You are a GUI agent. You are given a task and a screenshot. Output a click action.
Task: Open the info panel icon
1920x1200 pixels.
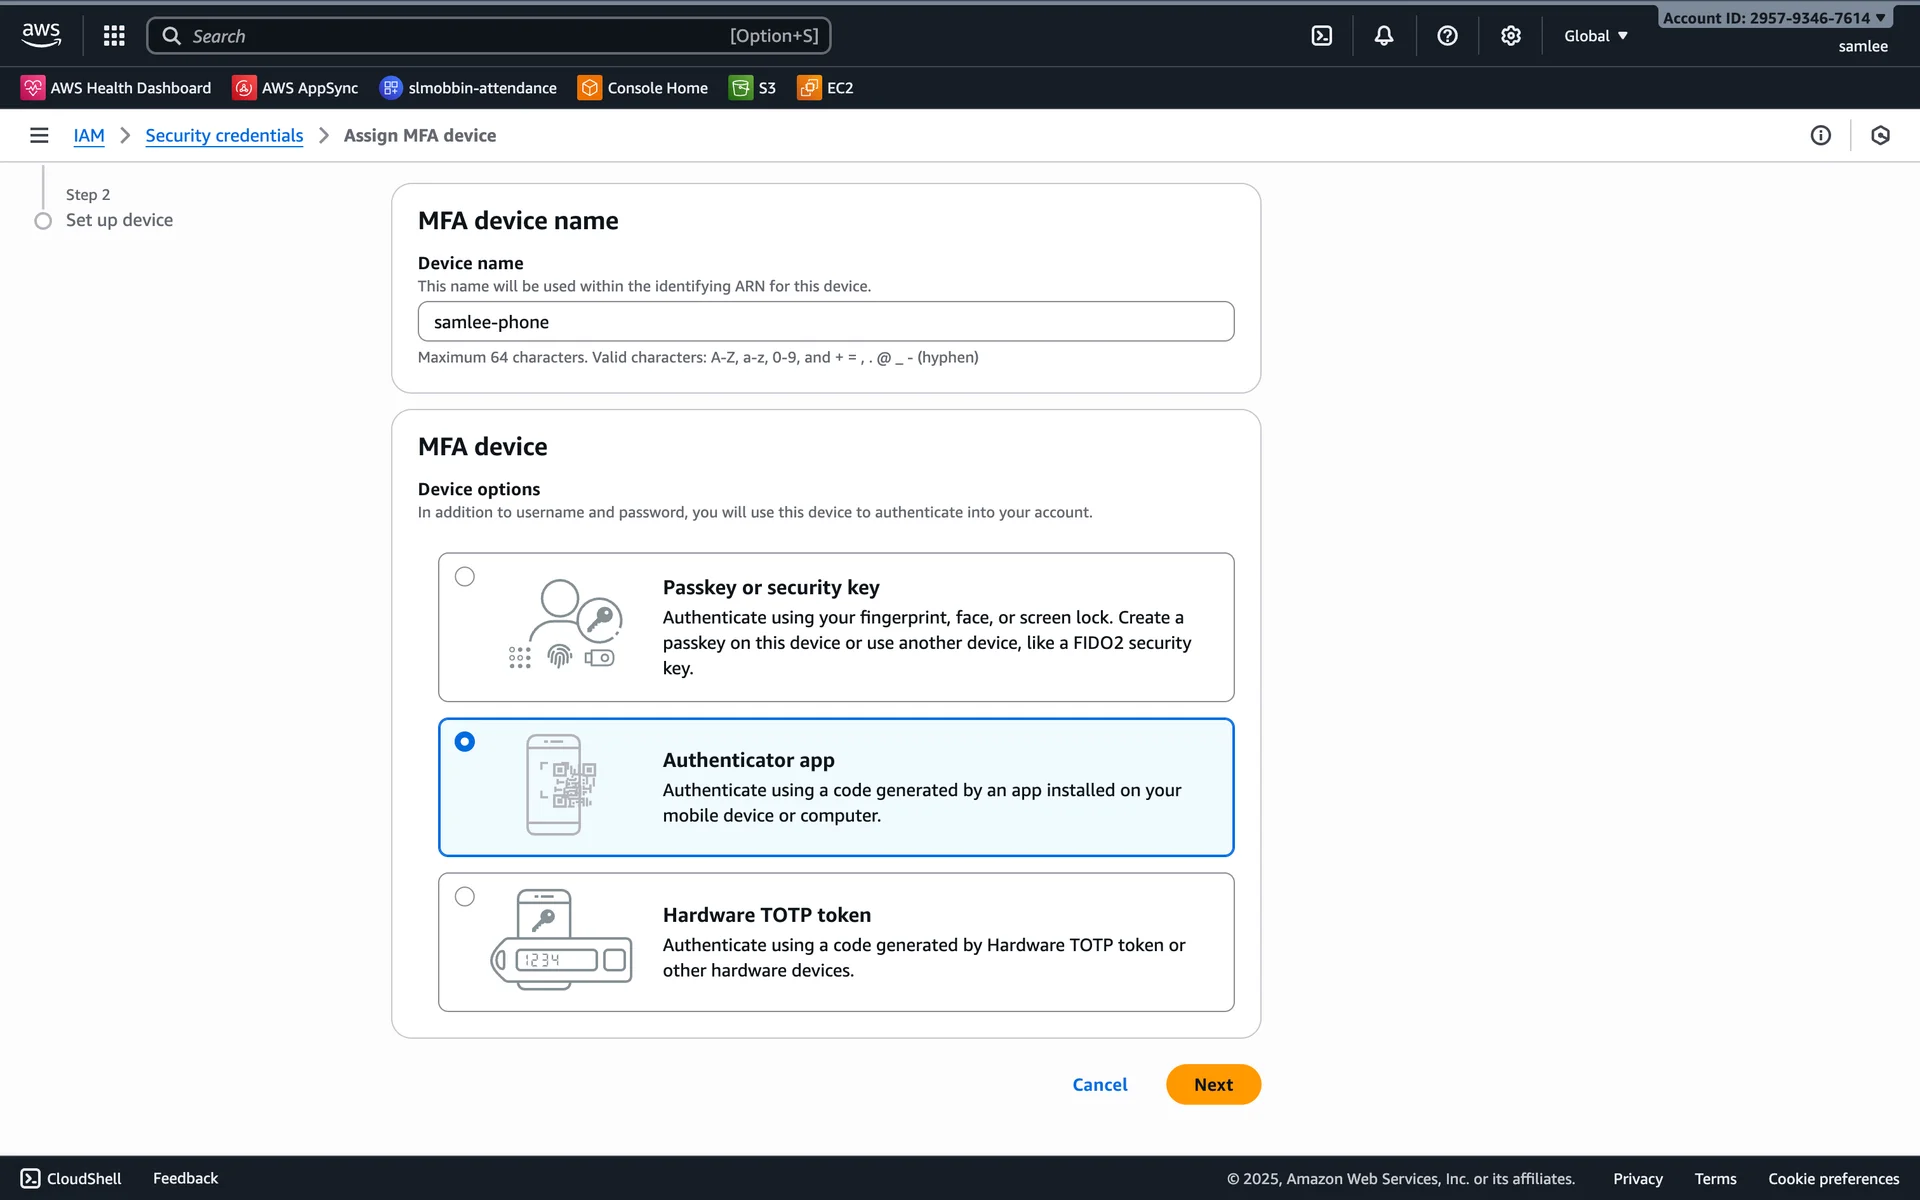pyautogui.click(x=1820, y=135)
